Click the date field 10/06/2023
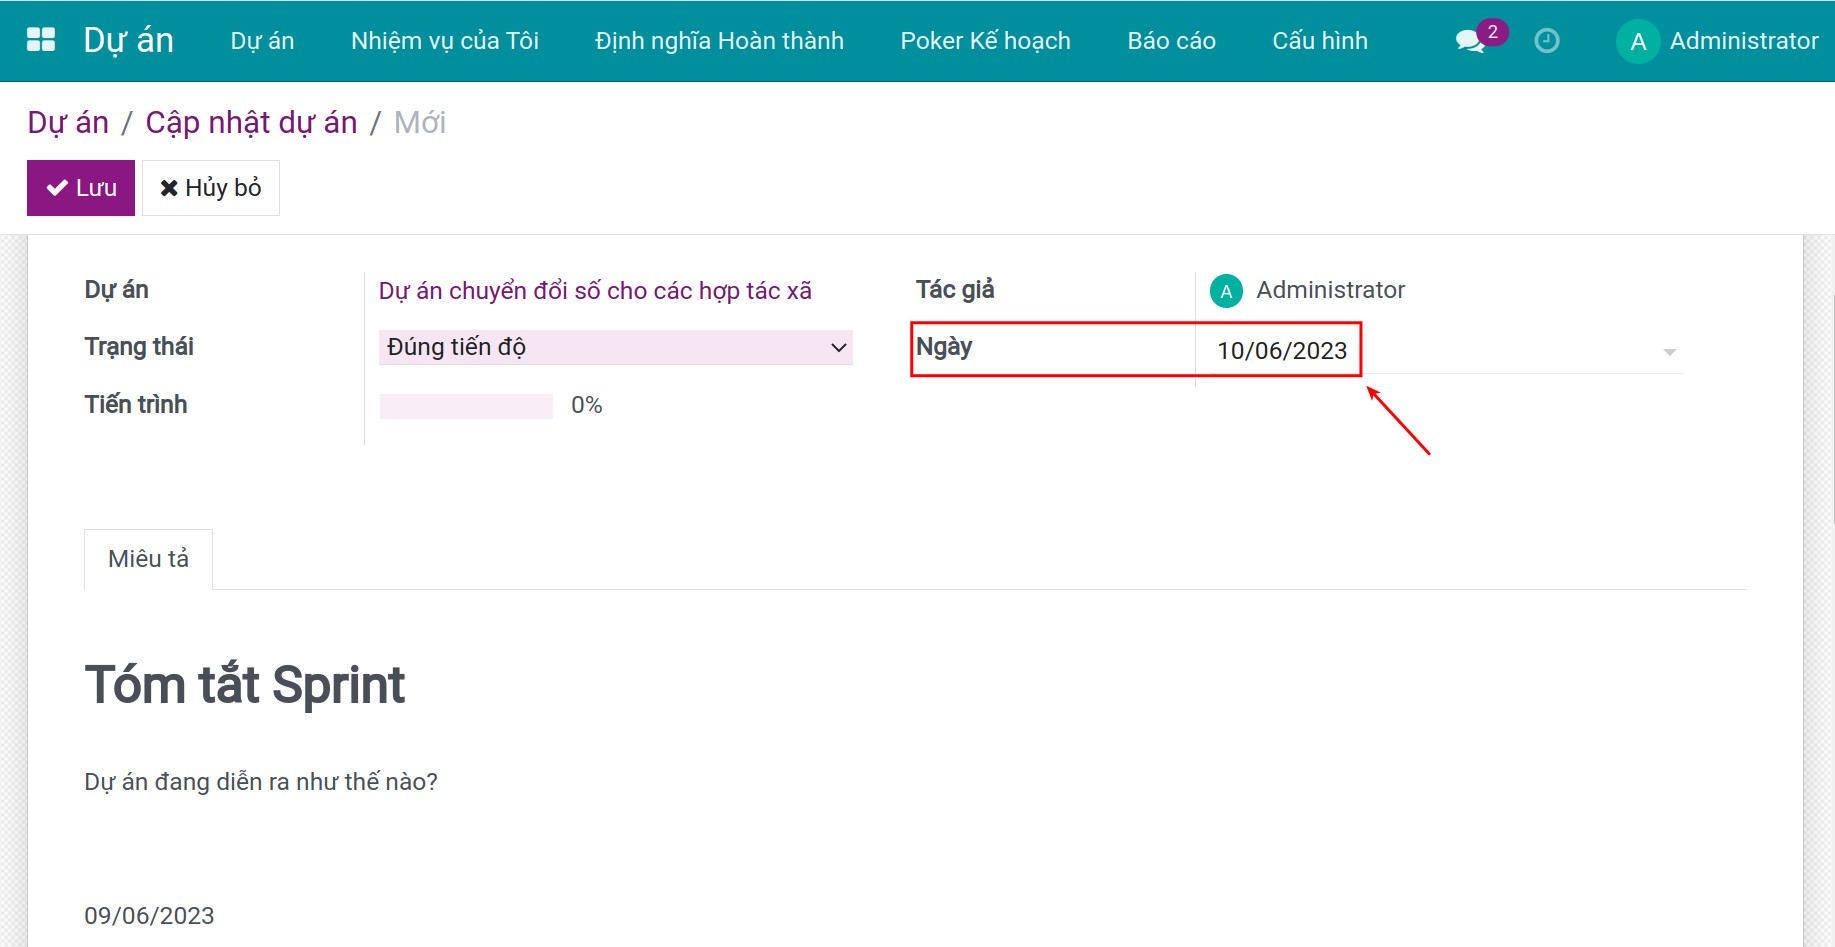This screenshot has width=1835, height=947. 1281,351
